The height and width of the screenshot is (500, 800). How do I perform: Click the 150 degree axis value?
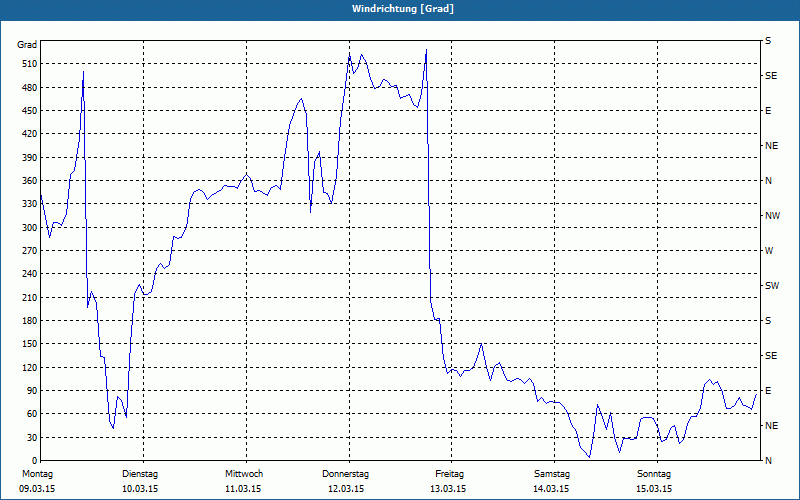(30, 344)
